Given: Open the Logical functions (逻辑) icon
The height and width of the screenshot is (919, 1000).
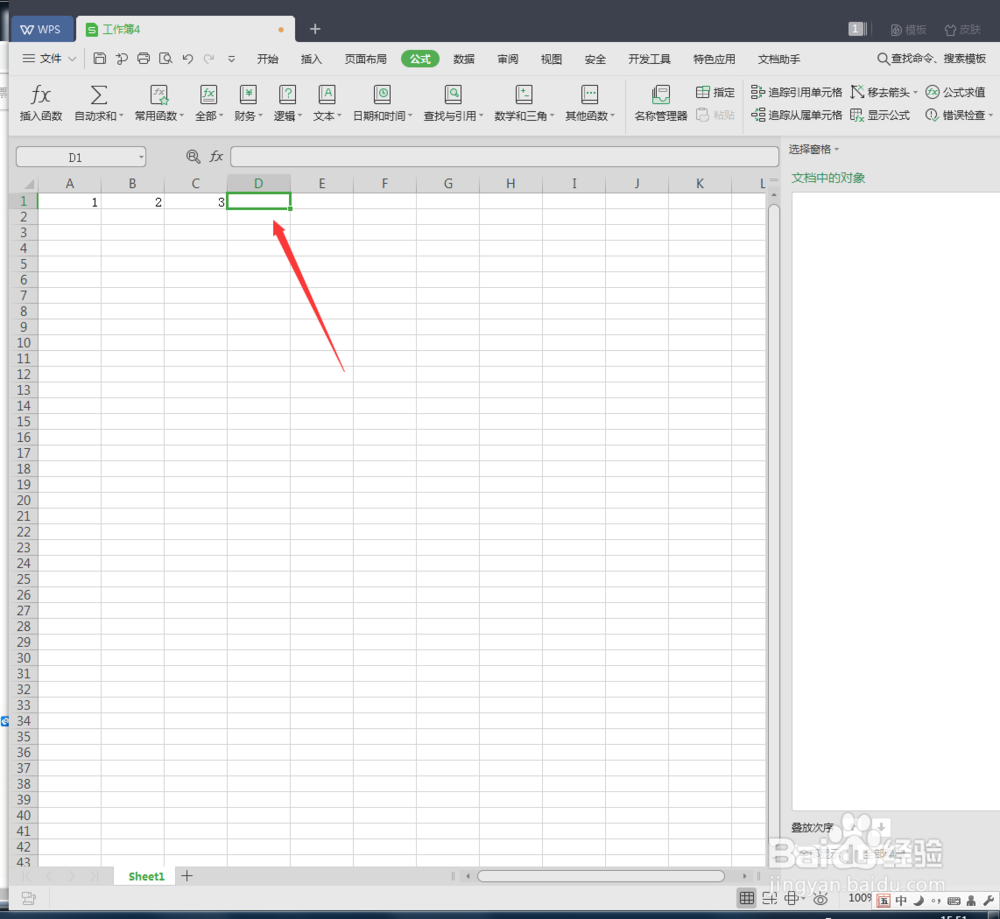Looking at the screenshot, I should (x=287, y=95).
